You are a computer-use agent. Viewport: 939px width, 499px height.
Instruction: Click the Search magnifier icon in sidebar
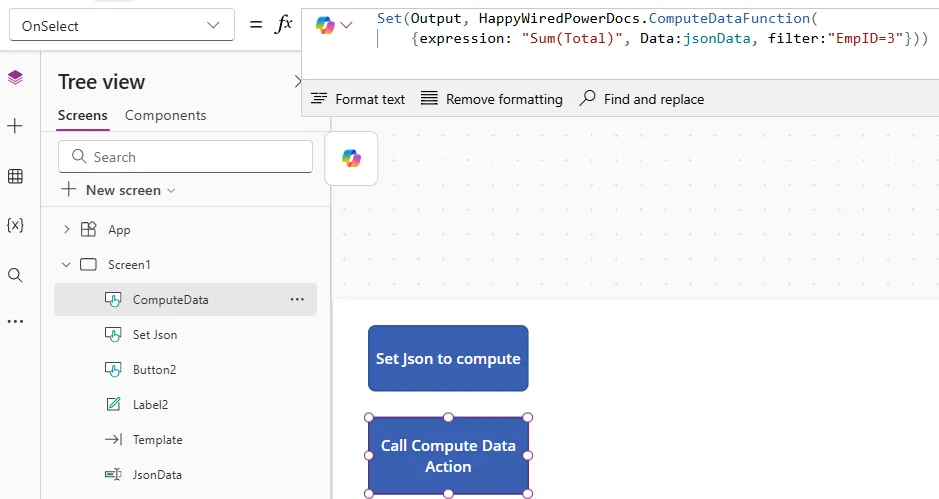pyautogui.click(x=15, y=275)
